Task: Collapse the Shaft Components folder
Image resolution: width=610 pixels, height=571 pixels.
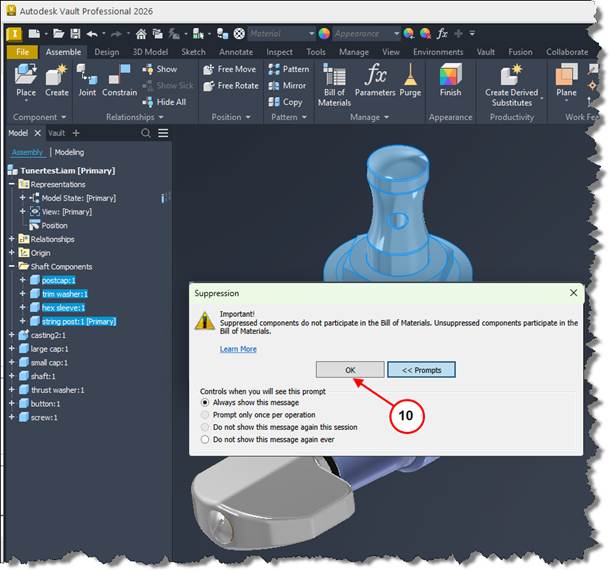Action: click(x=11, y=266)
